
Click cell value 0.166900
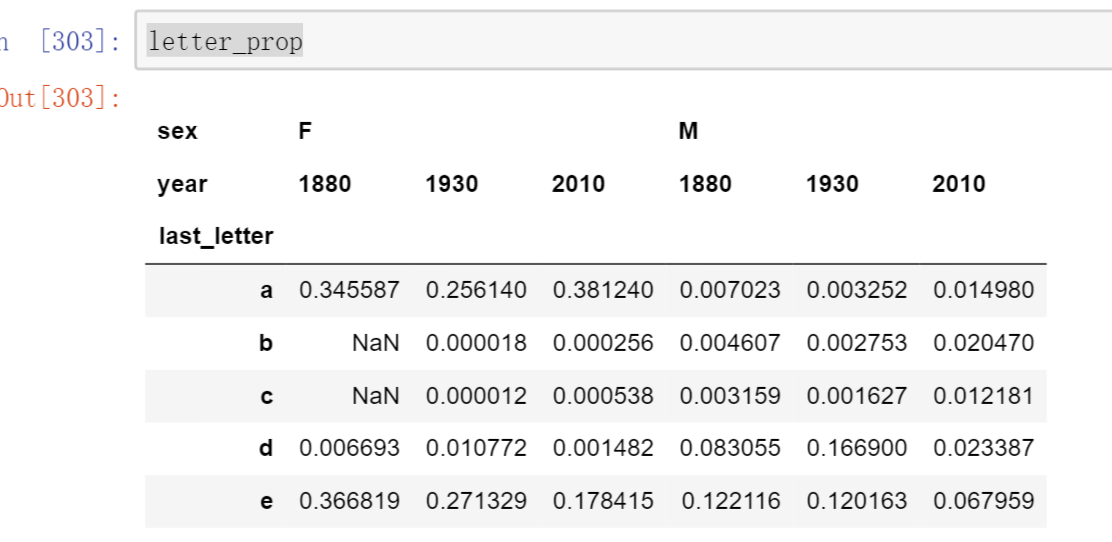click(x=857, y=448)
